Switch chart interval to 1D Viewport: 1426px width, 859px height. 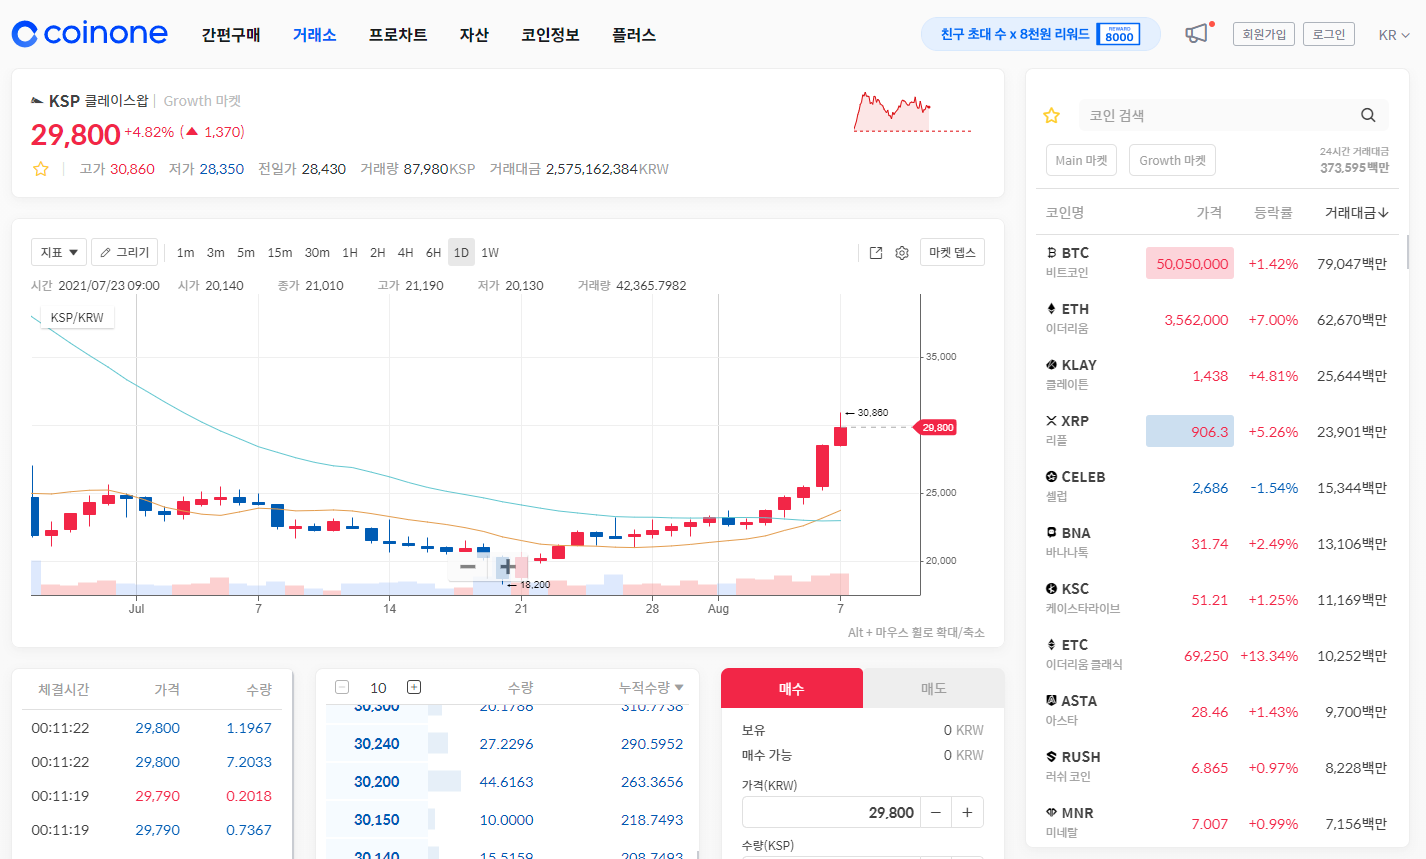click(x=461, y=253)
